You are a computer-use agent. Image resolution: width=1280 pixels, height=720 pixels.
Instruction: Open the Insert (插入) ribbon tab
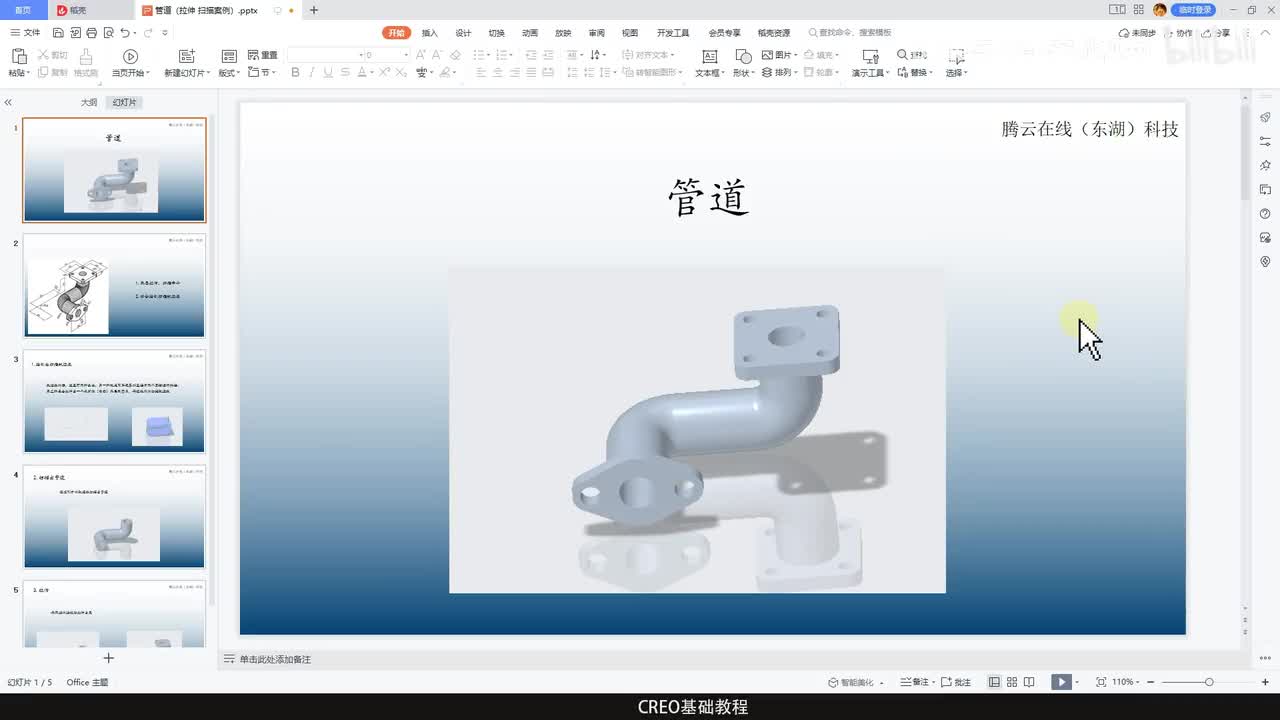pyautogui.click(x=430, y=33)
